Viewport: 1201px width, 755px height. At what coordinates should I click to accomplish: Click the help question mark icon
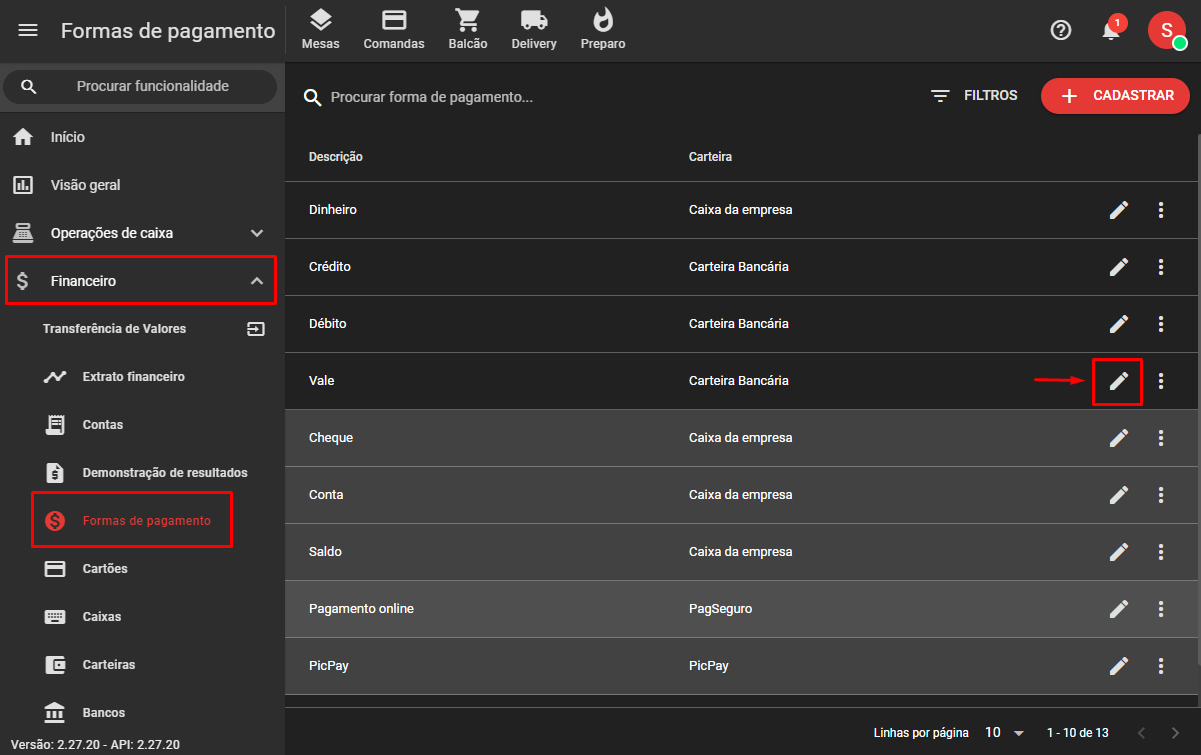point(1061,31)
